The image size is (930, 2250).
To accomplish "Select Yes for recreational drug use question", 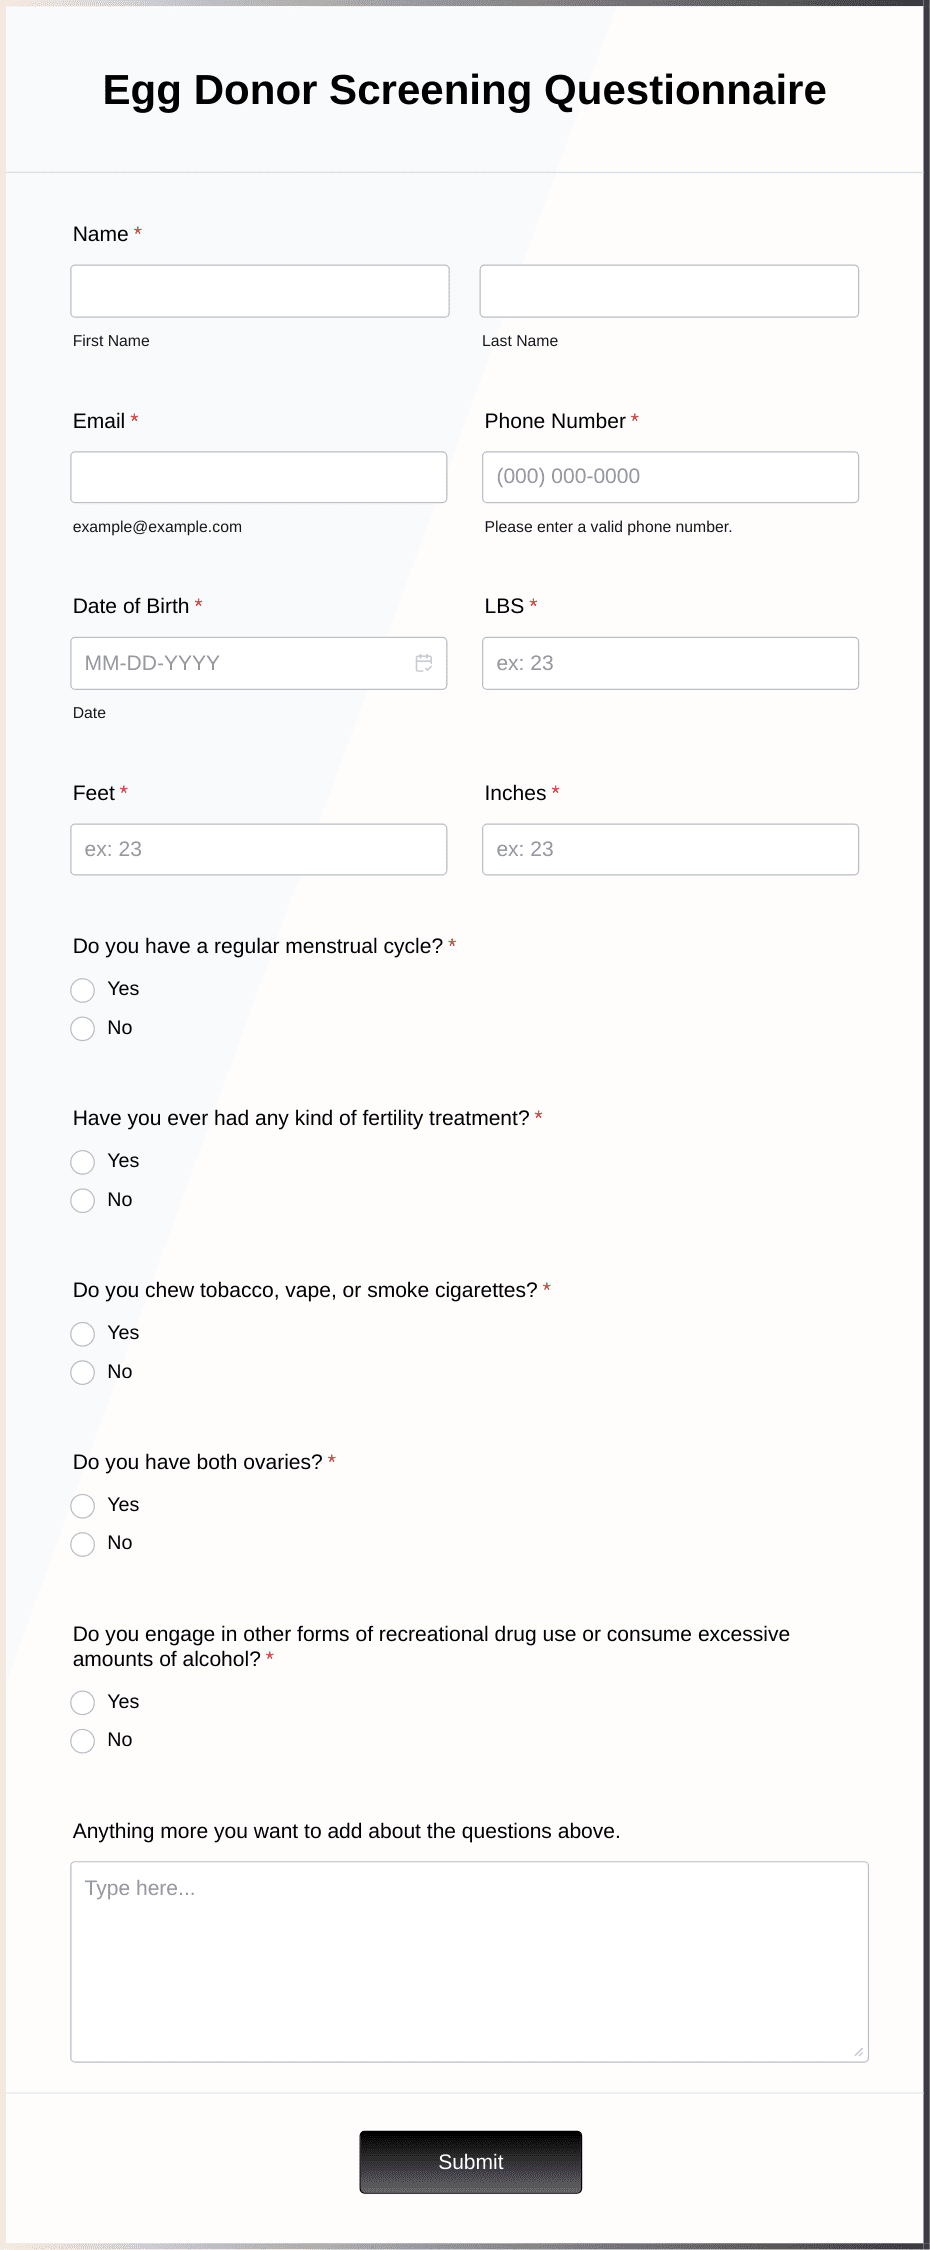I will pyautogui.click(x=83, y=1702).
